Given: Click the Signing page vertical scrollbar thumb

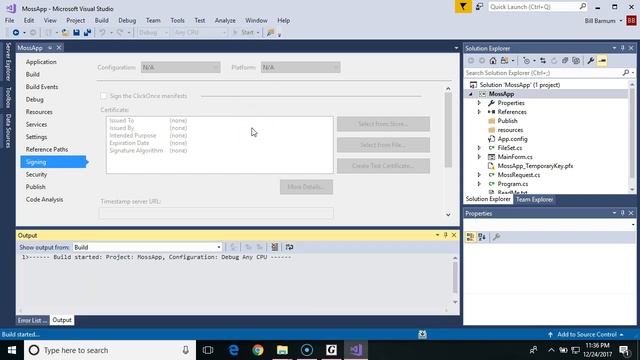Looking at the screenshot, I should pyautogui.click(x=448, y=130).
